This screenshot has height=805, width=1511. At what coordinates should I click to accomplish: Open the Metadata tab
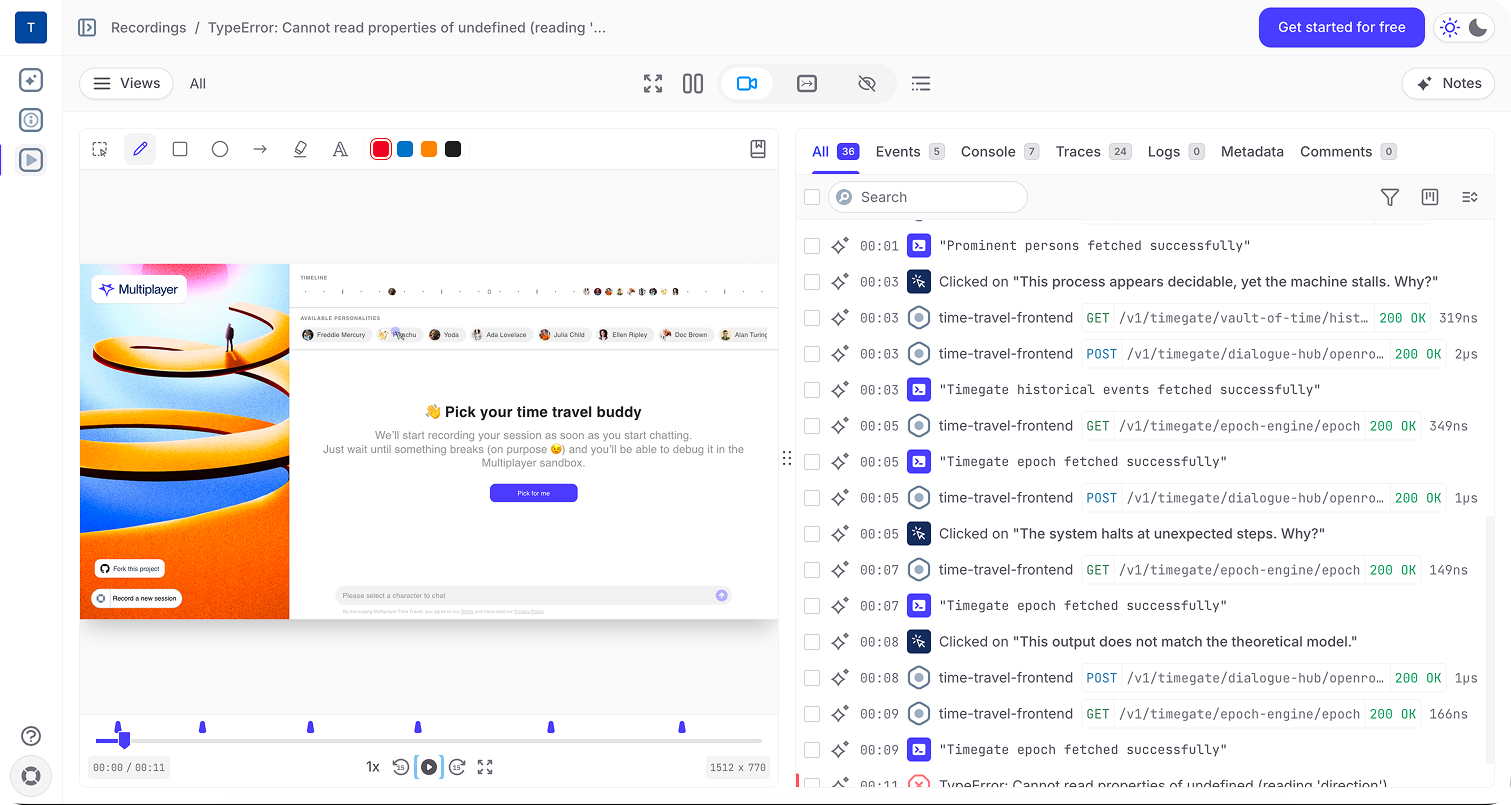(1252, 152)
